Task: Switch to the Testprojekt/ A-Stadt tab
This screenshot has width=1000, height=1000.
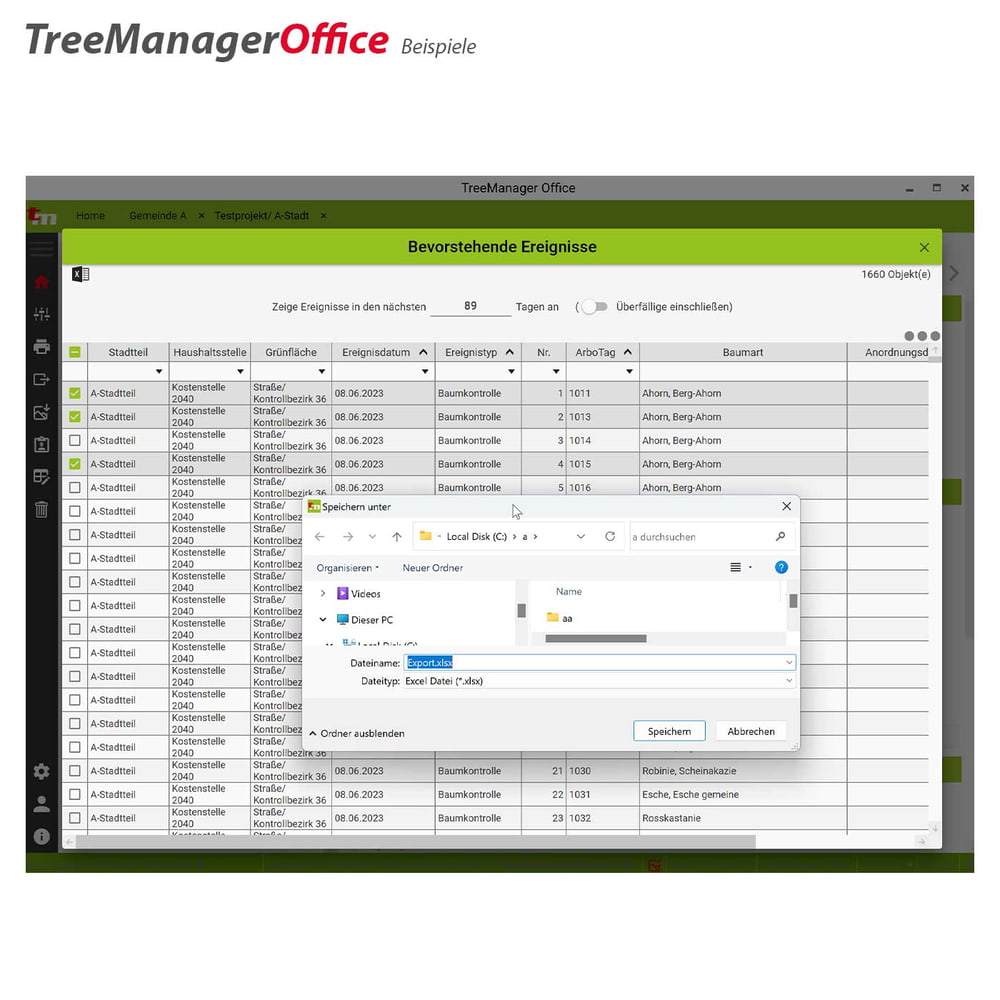Action: coord(261,216)
